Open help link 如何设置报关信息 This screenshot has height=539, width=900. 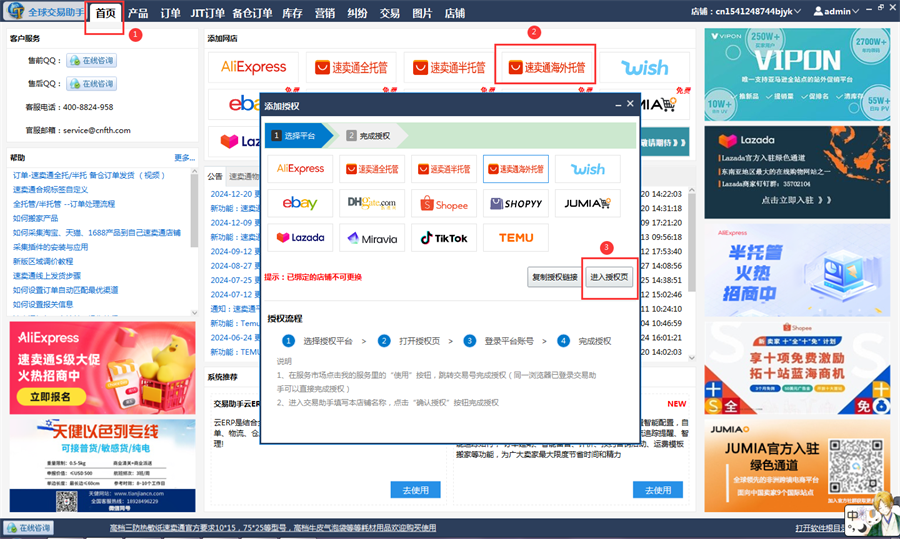[43, 304]
